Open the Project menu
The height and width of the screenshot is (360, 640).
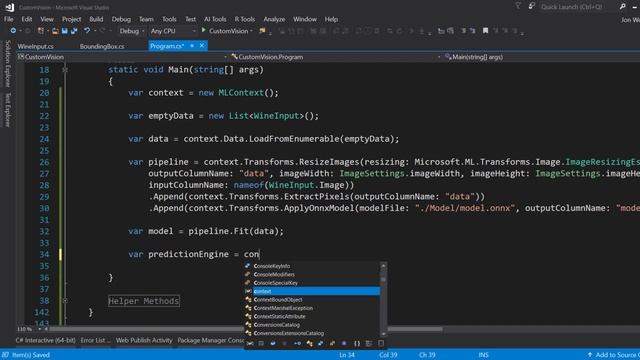[71, 19]
